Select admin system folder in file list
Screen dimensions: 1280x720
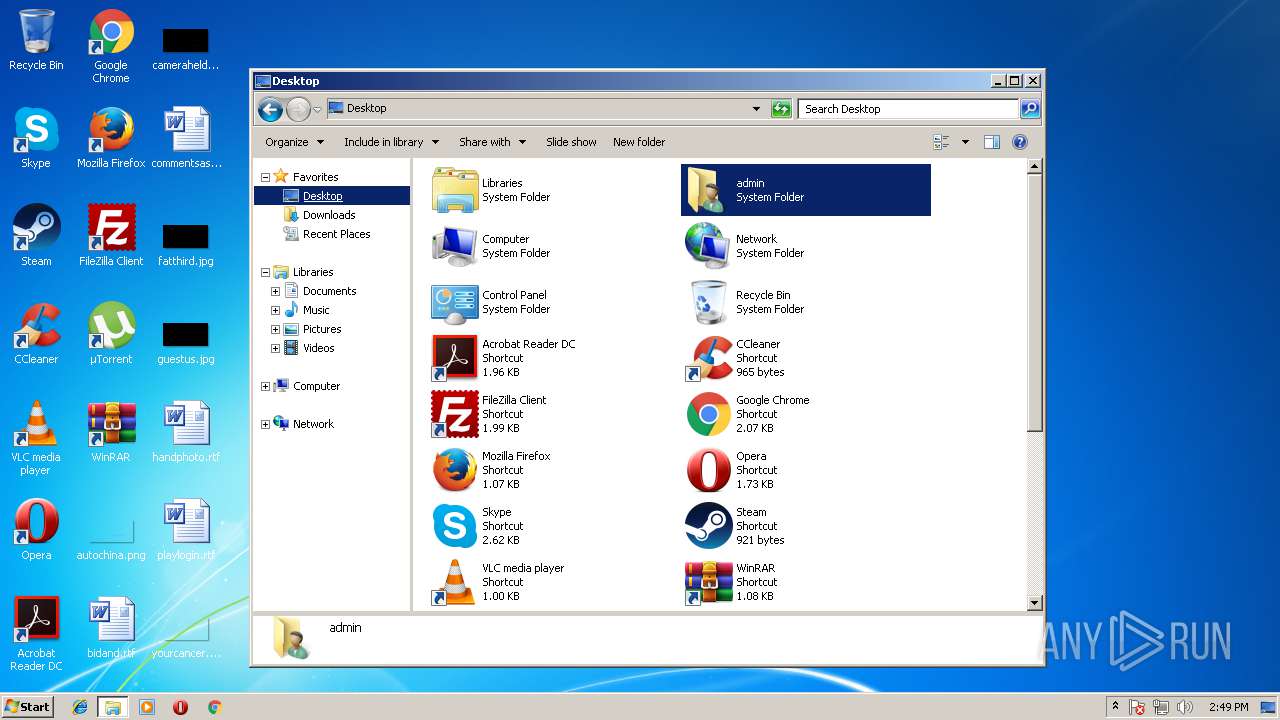click(806, 190)
